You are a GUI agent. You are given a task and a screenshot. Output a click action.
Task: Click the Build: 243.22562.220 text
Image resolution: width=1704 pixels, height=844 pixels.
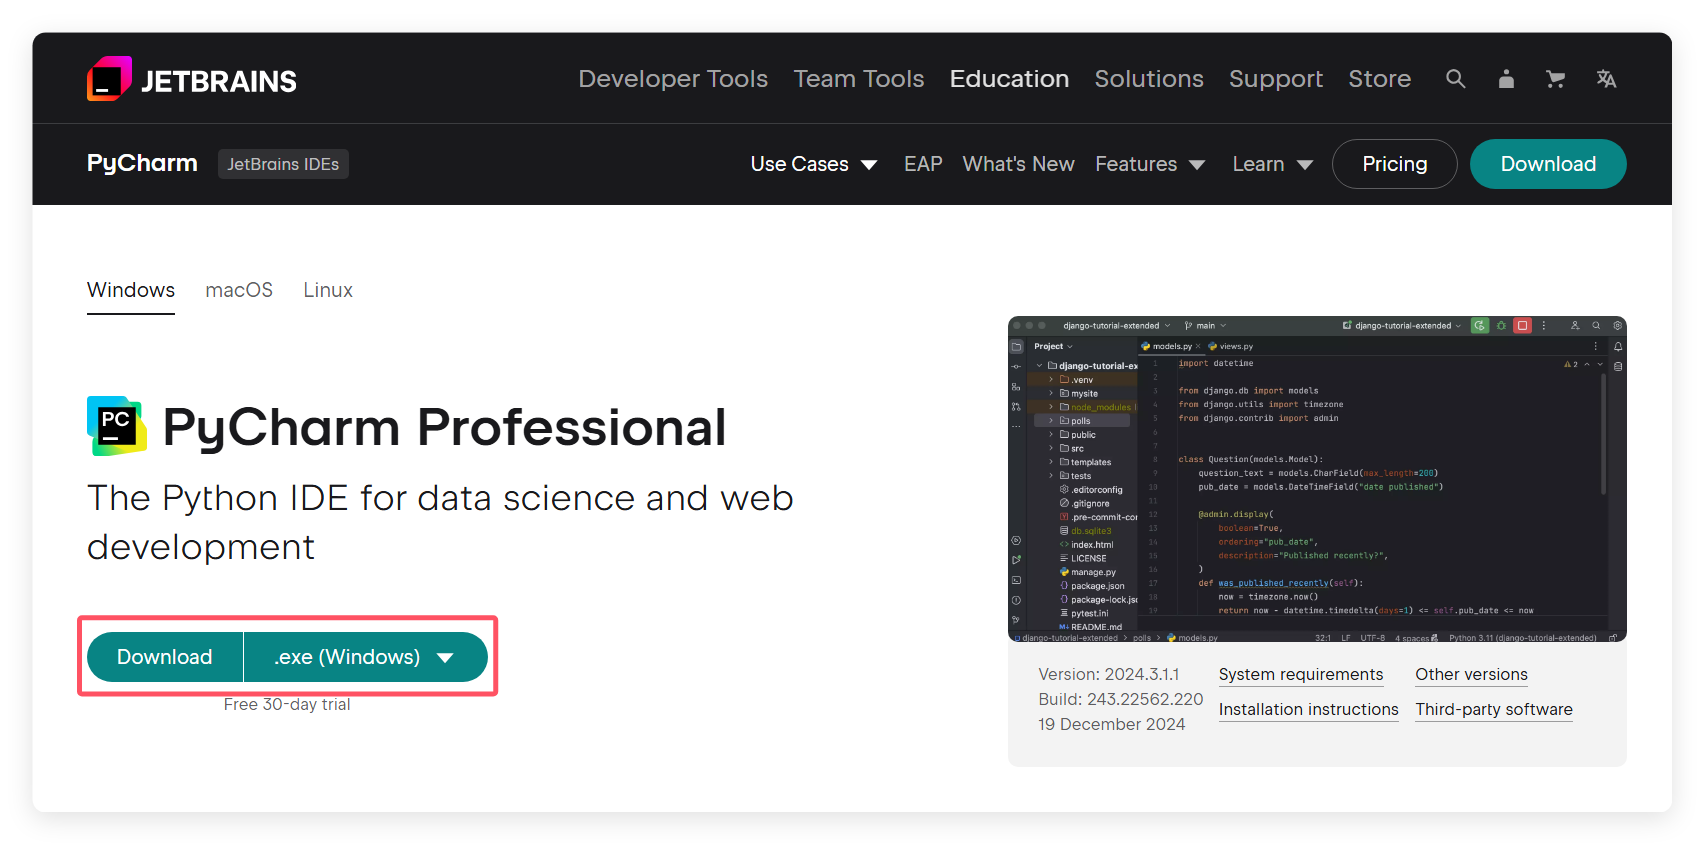pos(1120,699)
